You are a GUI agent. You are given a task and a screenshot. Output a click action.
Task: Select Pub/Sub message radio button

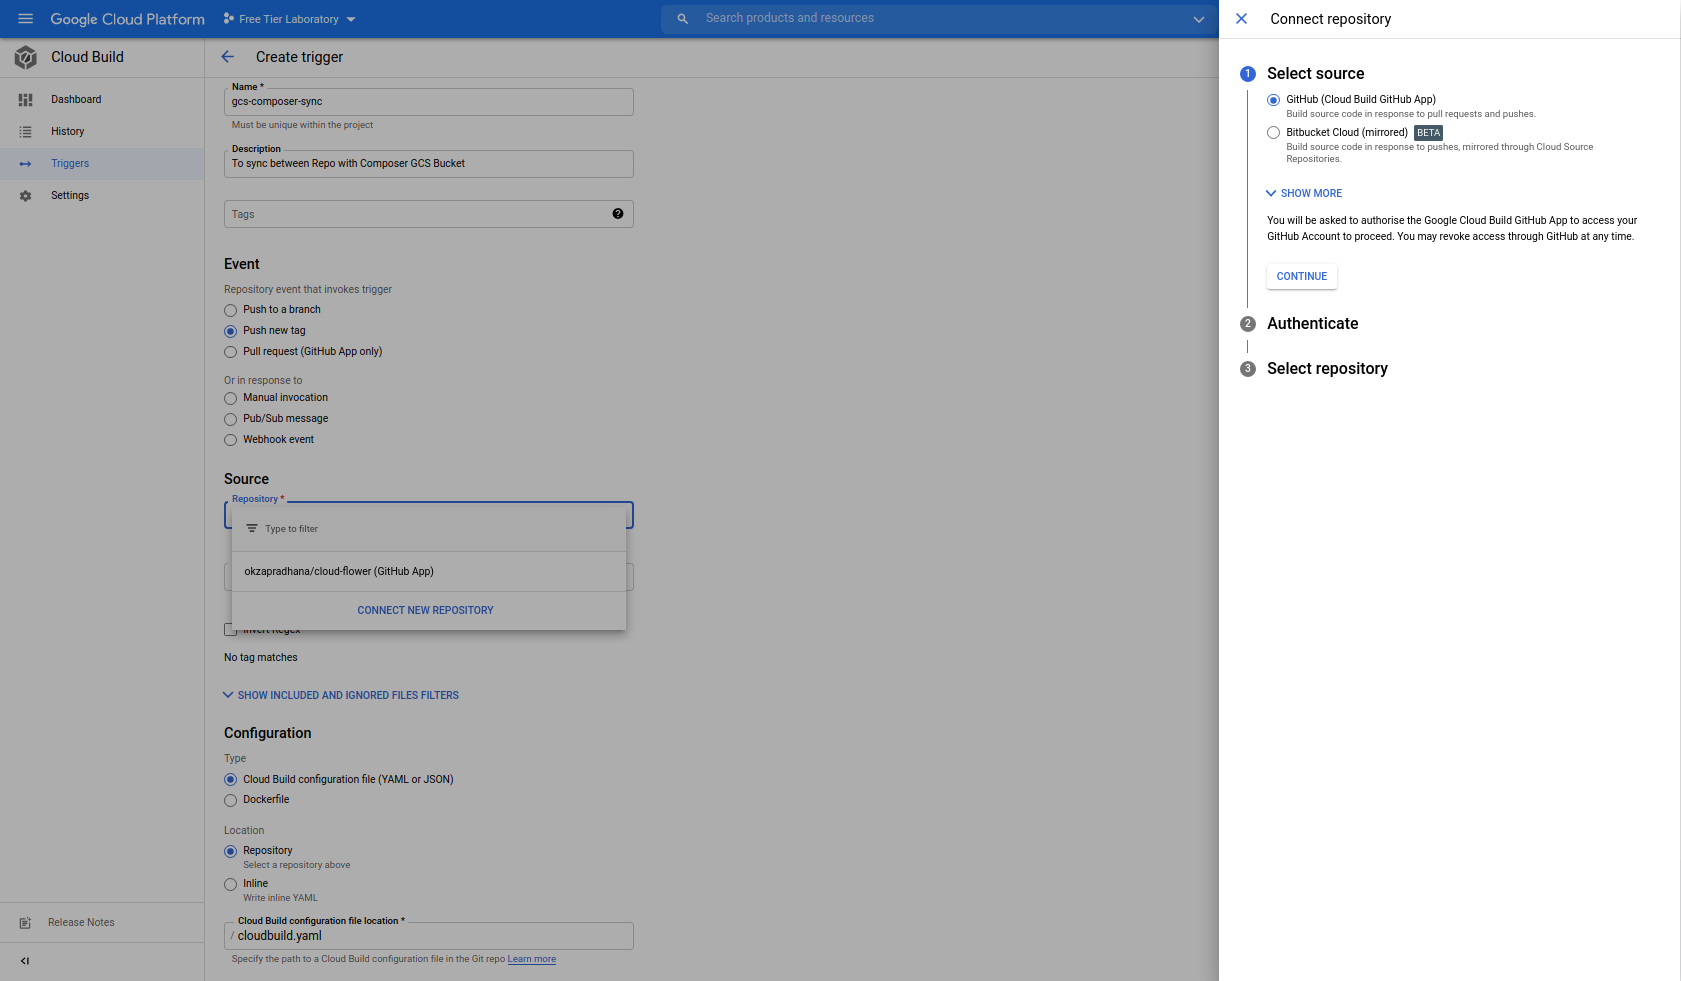231,420
